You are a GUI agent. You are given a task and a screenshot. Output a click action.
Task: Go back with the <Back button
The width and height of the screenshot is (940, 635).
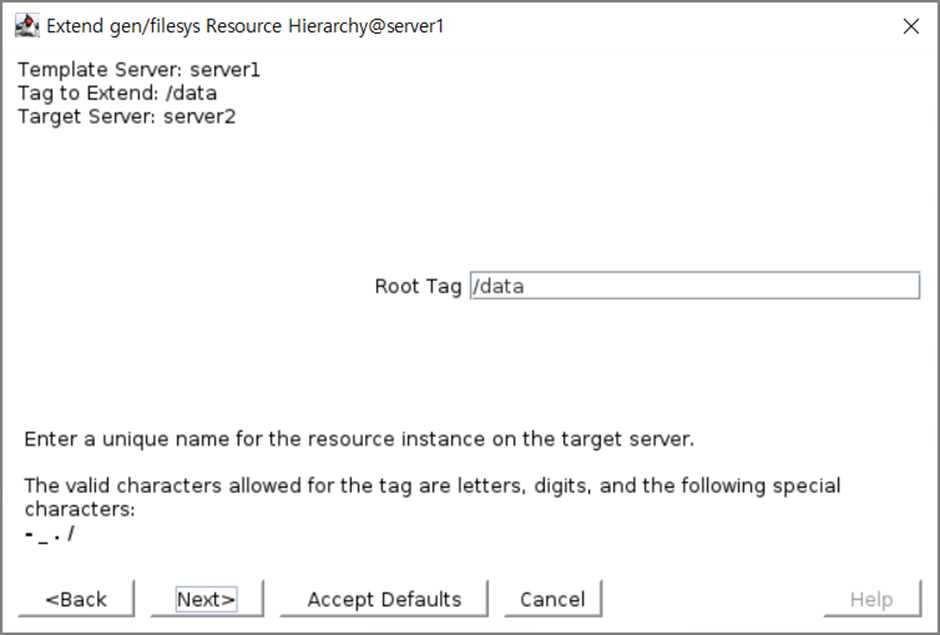point(76,598)
